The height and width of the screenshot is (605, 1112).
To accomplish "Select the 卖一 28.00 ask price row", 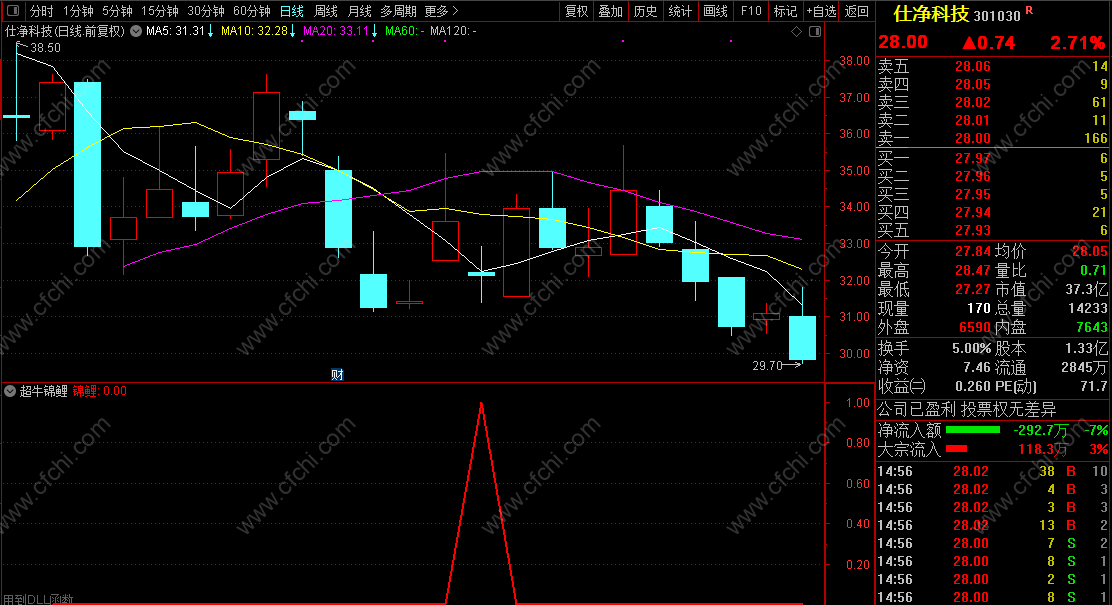I will (x=992, y=138).
